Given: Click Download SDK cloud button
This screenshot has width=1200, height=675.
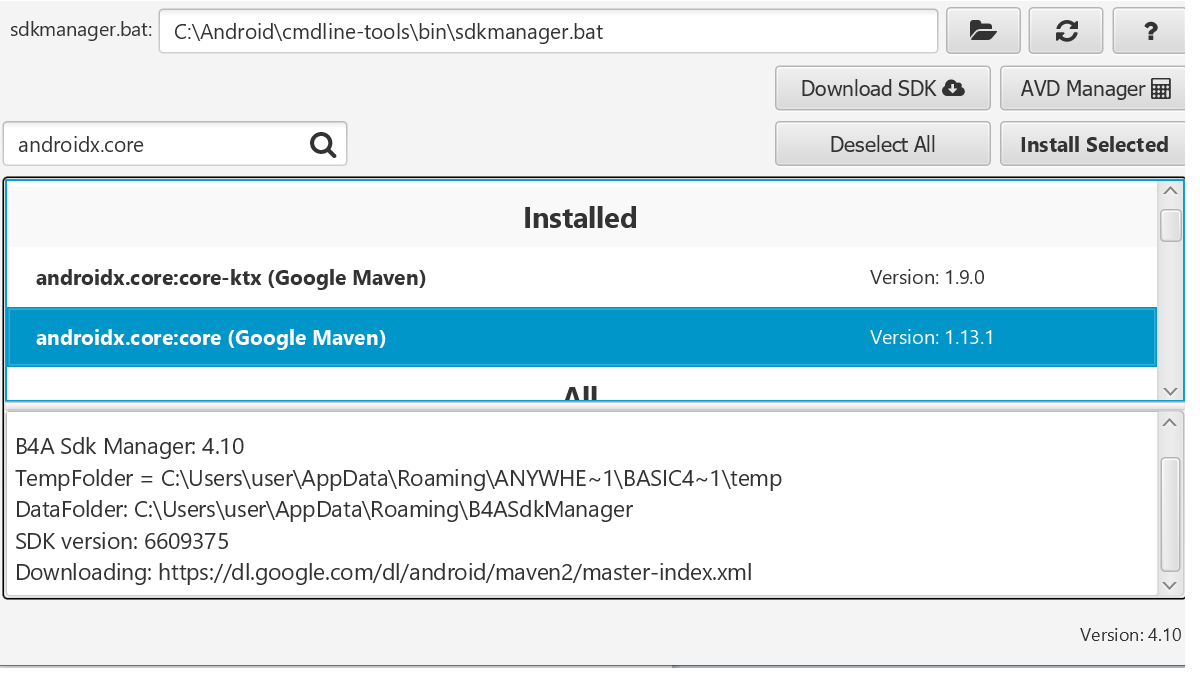Looking at the screenshot, I should point(882,89).
